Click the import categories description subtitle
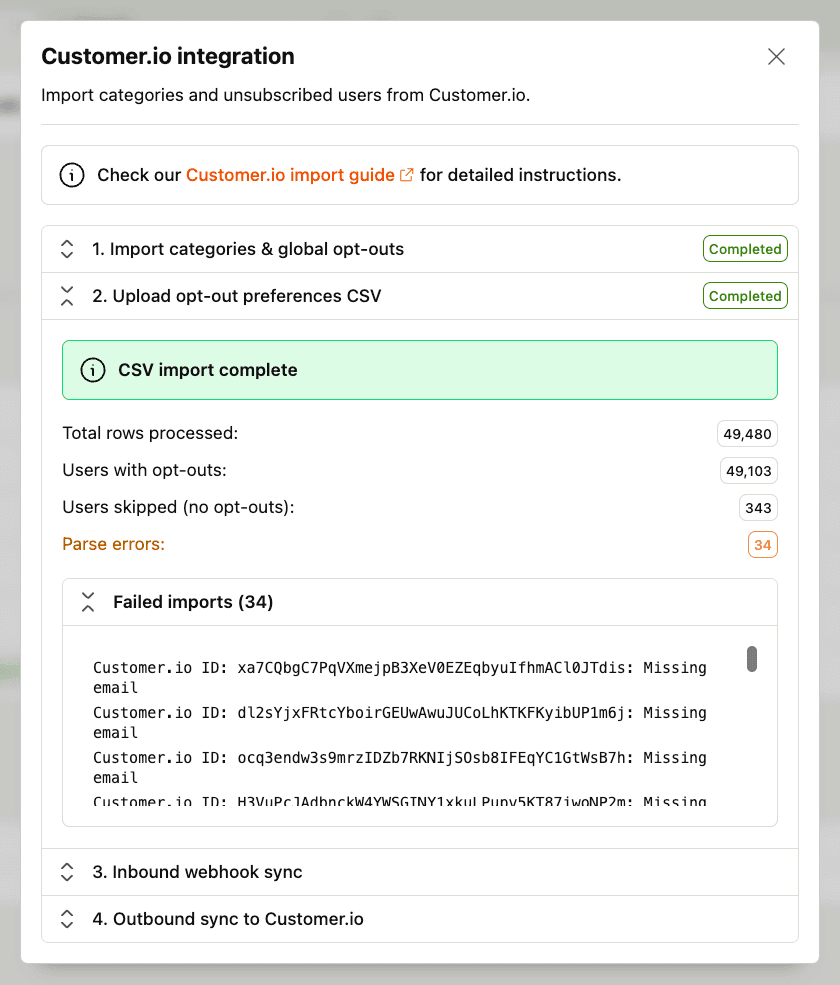Image resolution: width=840 pixels, height=985 pixels. coord(286,95)
